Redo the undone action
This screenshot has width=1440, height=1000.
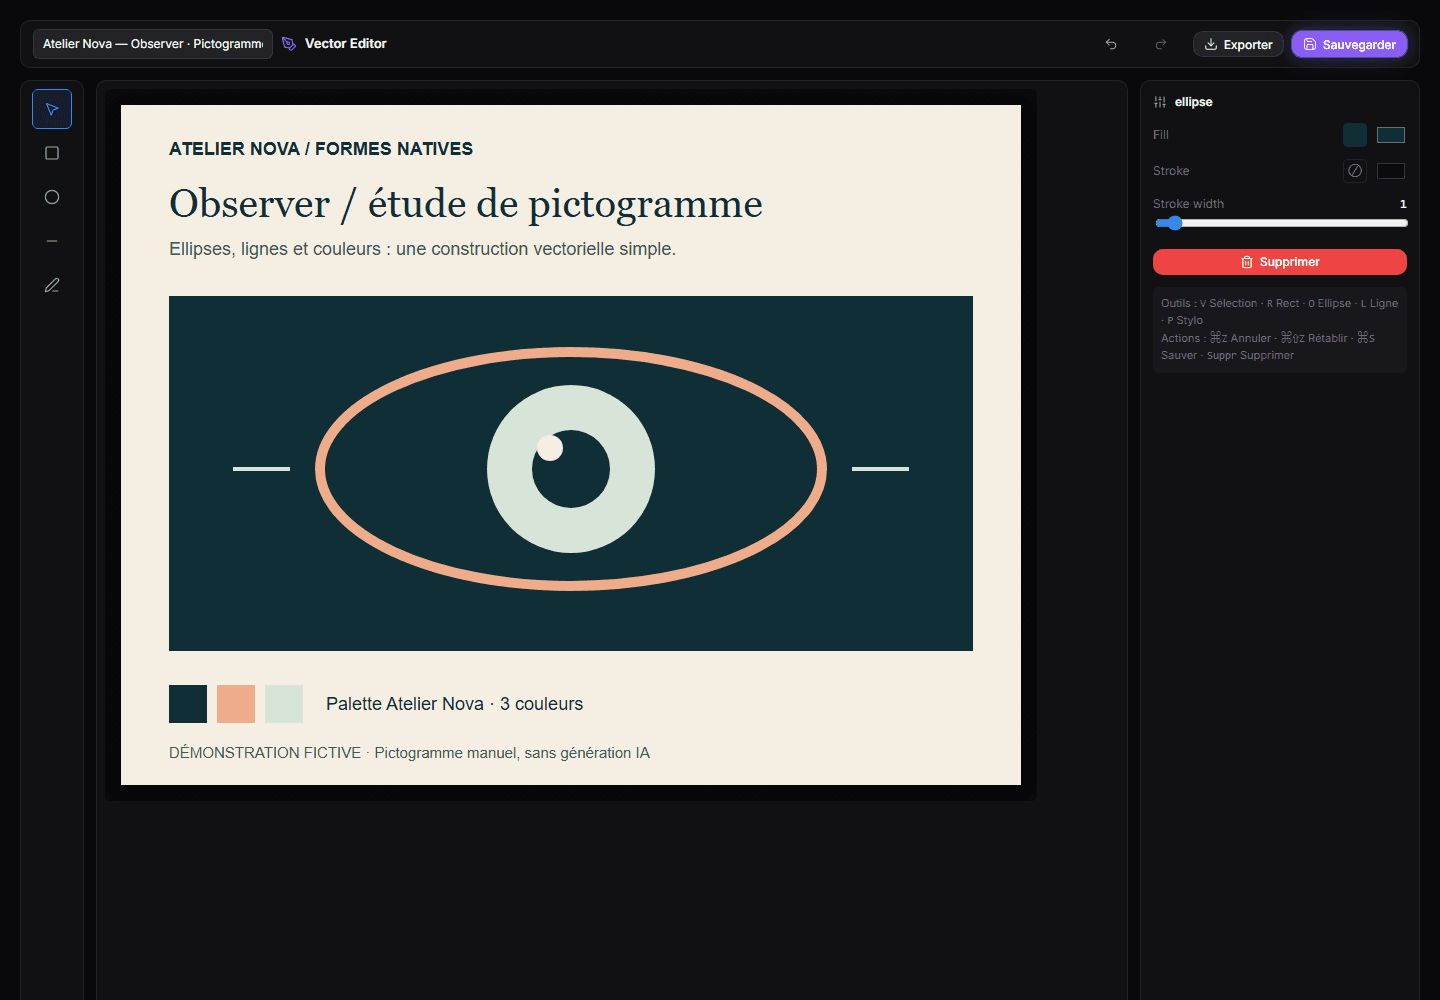click(x=1161, y=44)
